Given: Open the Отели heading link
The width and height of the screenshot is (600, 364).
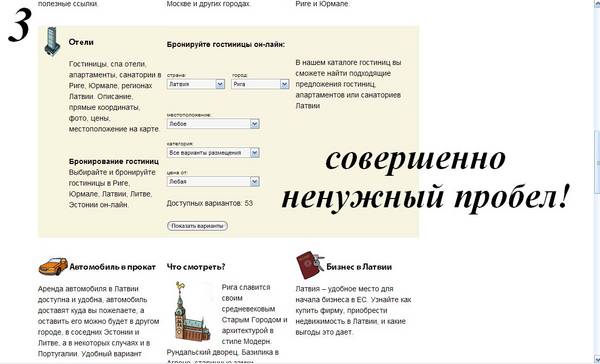Looking at the screenshot, I should tap(81, 42).
